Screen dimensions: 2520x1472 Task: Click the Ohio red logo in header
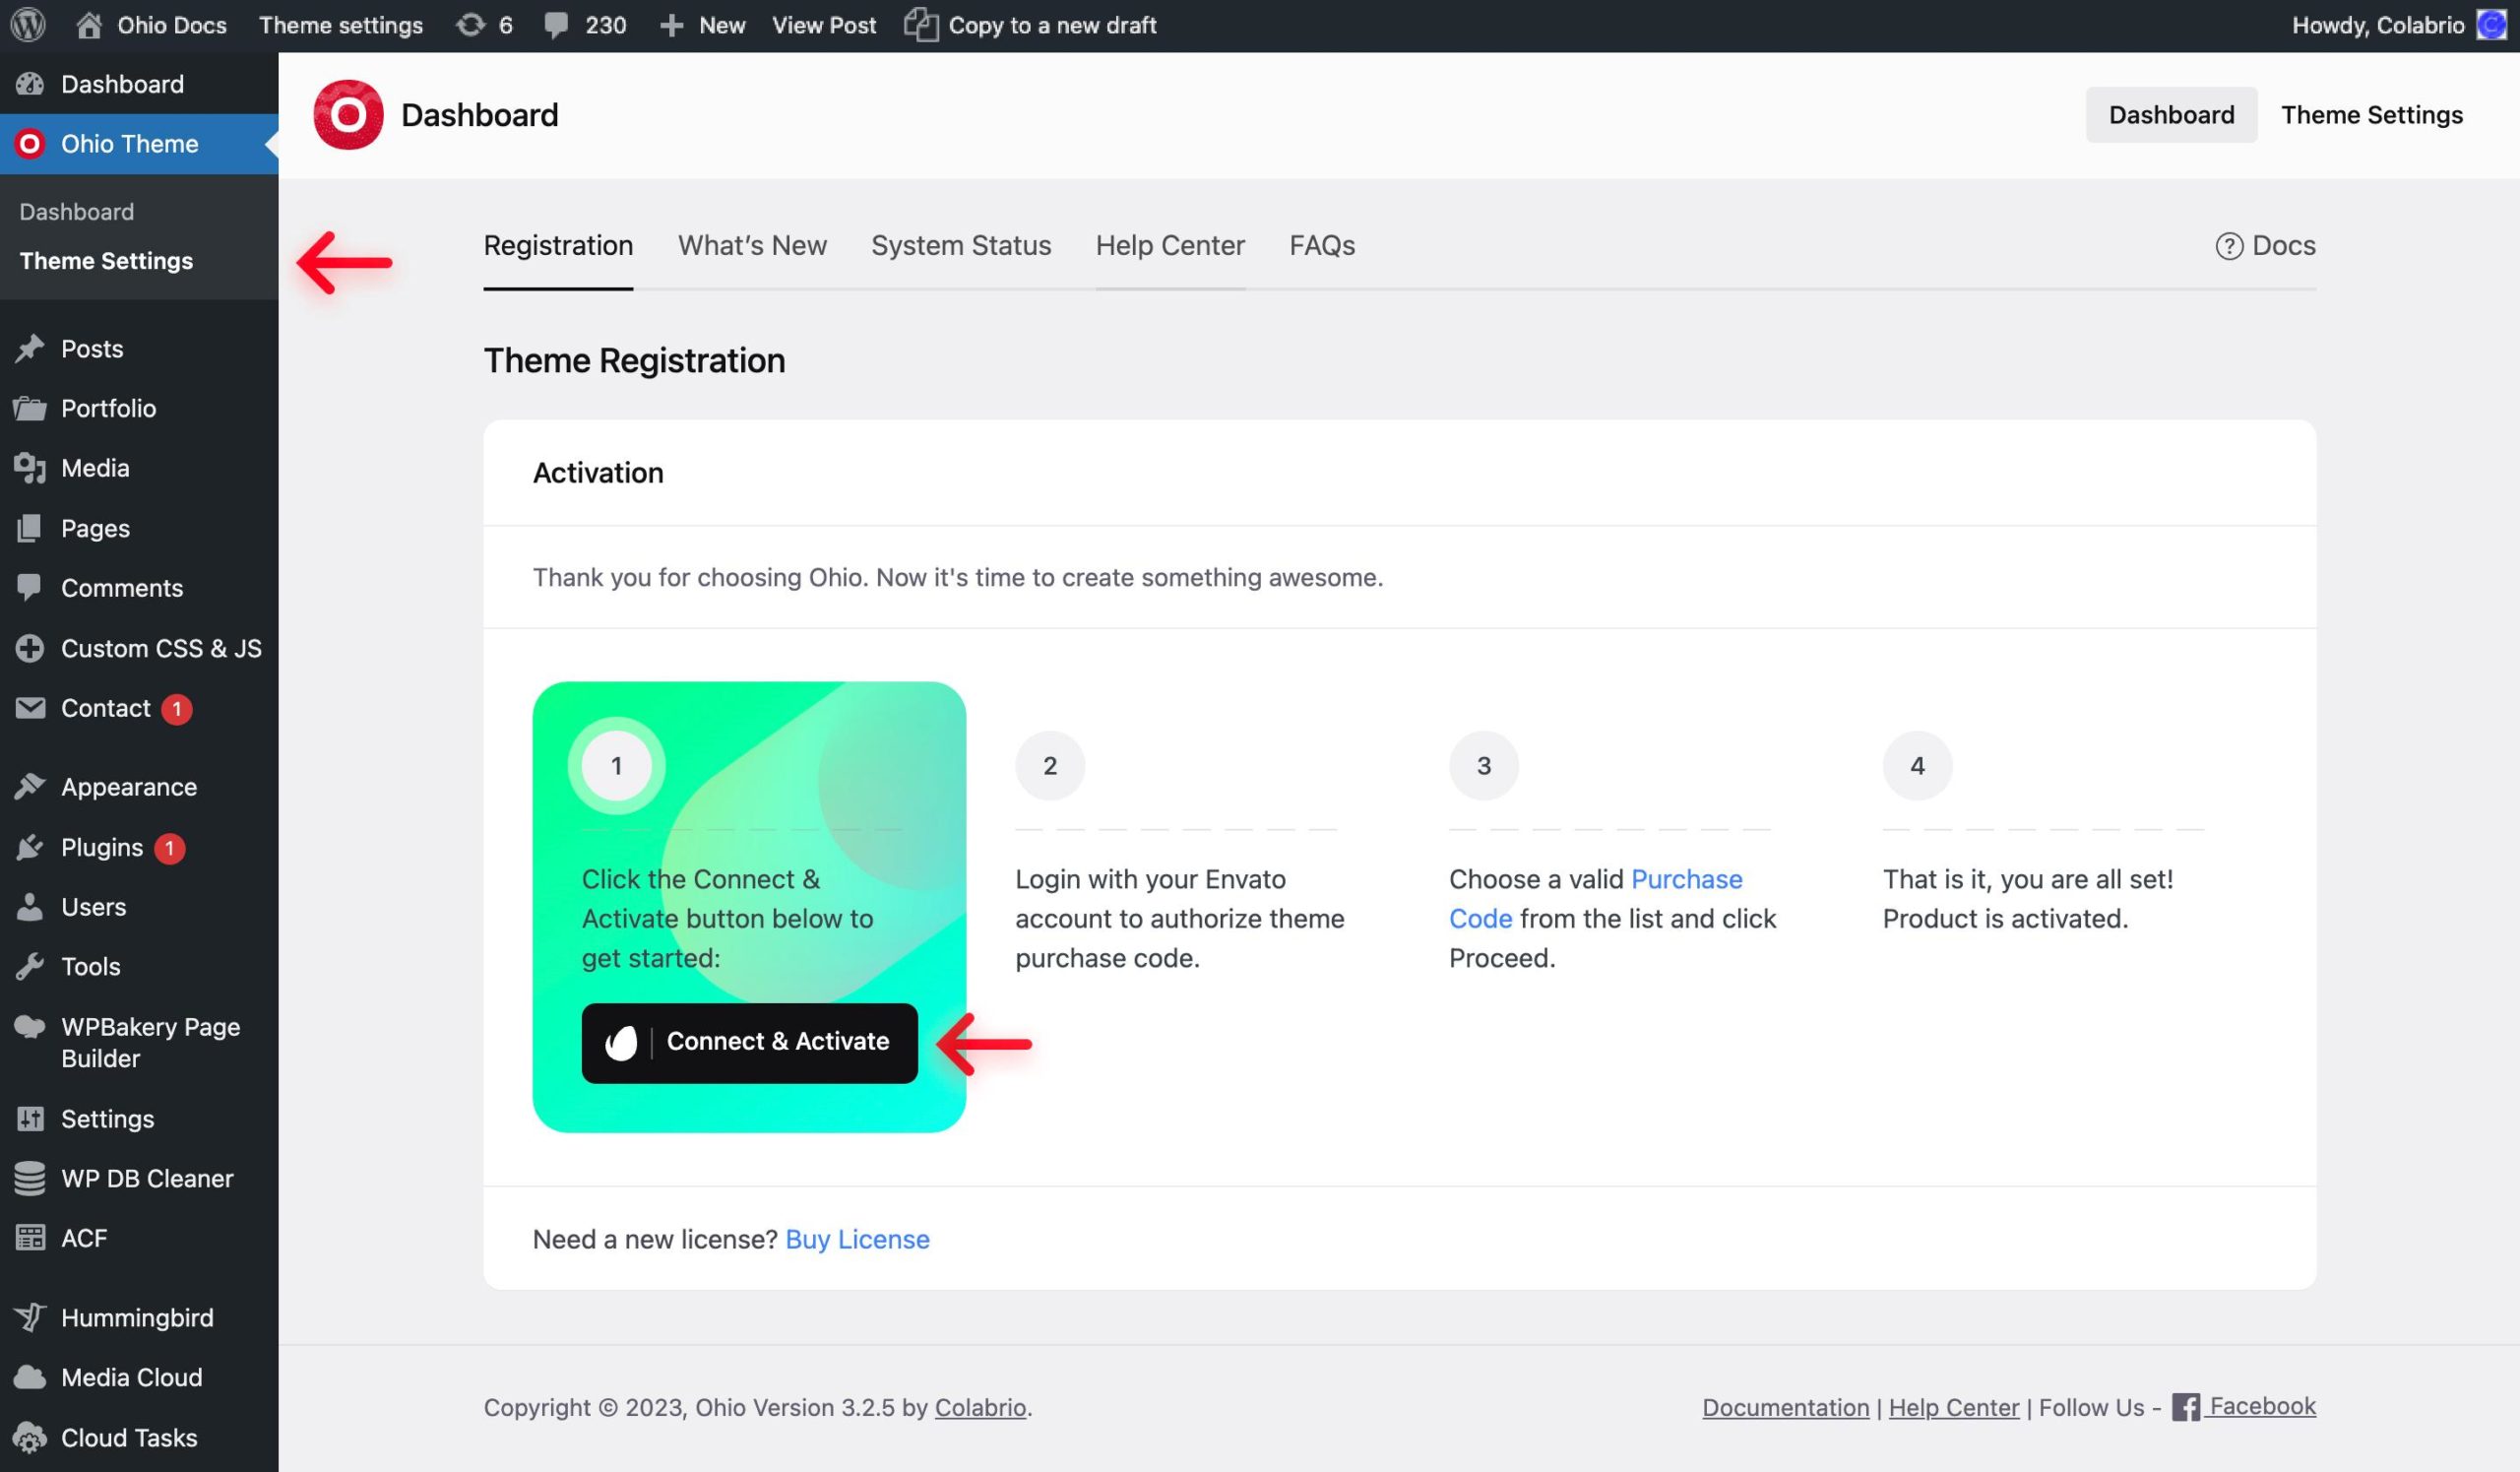pos(348,115)
